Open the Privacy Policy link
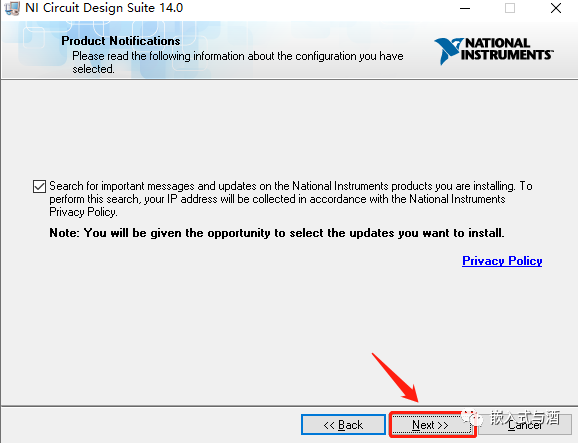The height and width of the screenshot is (443, 578). click(x=502, y=261)
